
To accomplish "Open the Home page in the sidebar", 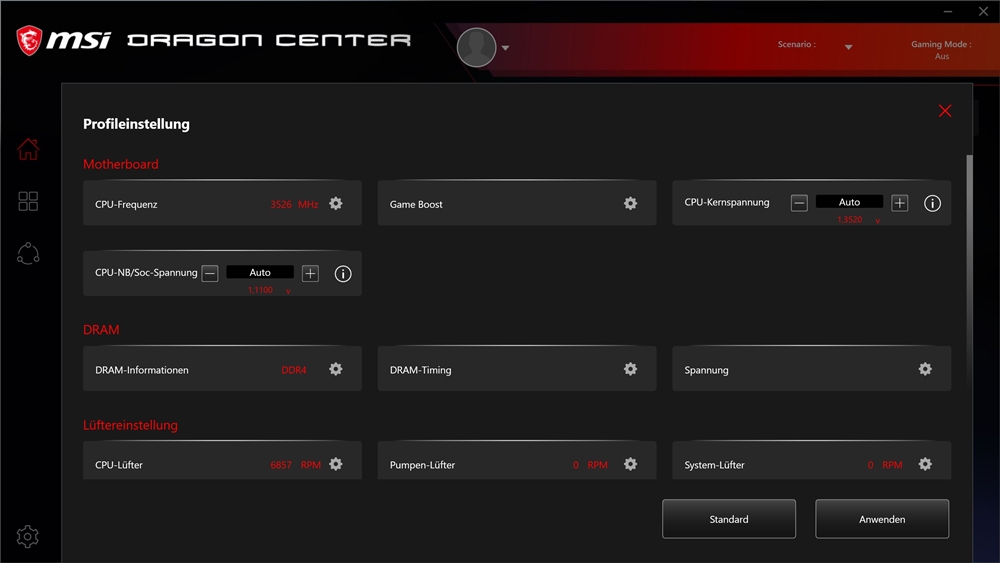I will coord(28,149).
